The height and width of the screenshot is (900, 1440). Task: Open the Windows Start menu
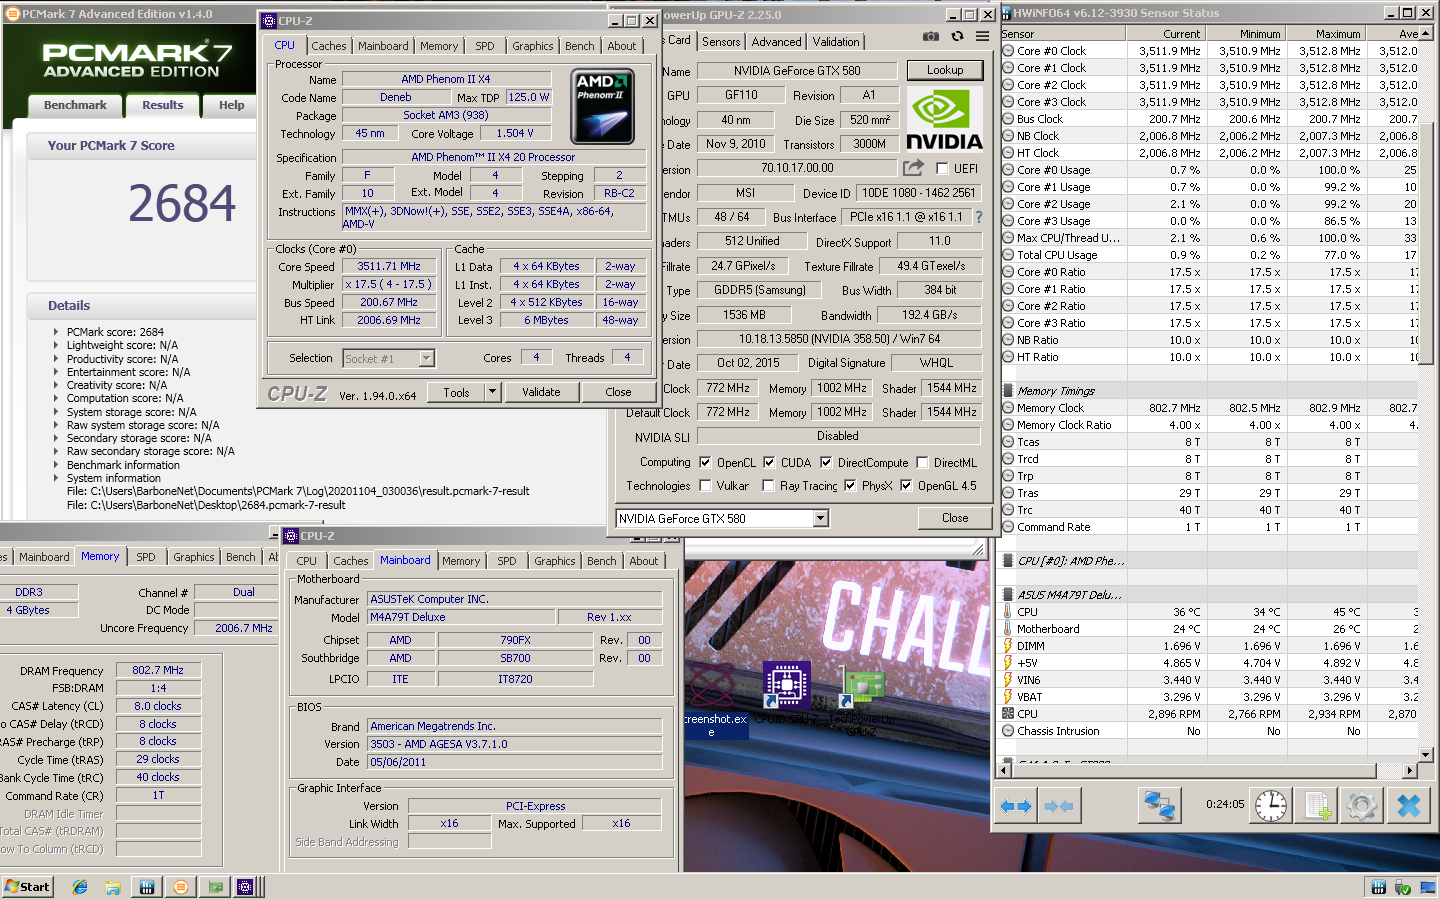[27, 887]
